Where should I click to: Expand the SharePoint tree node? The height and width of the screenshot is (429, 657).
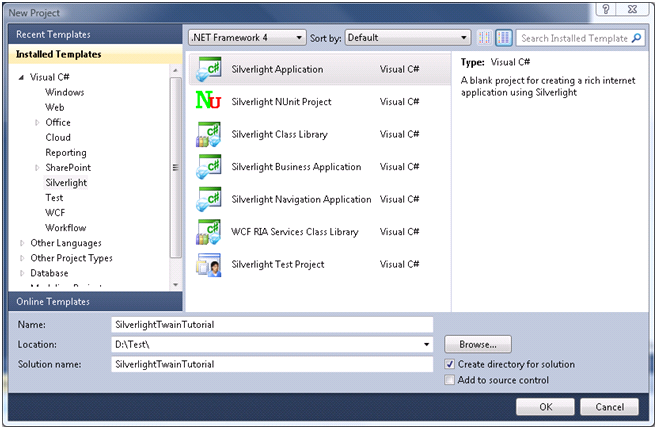(x=37, y=168)
